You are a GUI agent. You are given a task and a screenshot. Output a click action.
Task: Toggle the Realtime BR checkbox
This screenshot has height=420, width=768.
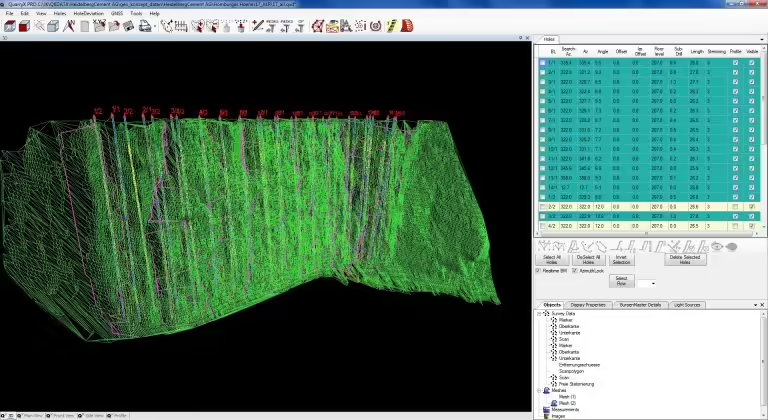(539, 271)
